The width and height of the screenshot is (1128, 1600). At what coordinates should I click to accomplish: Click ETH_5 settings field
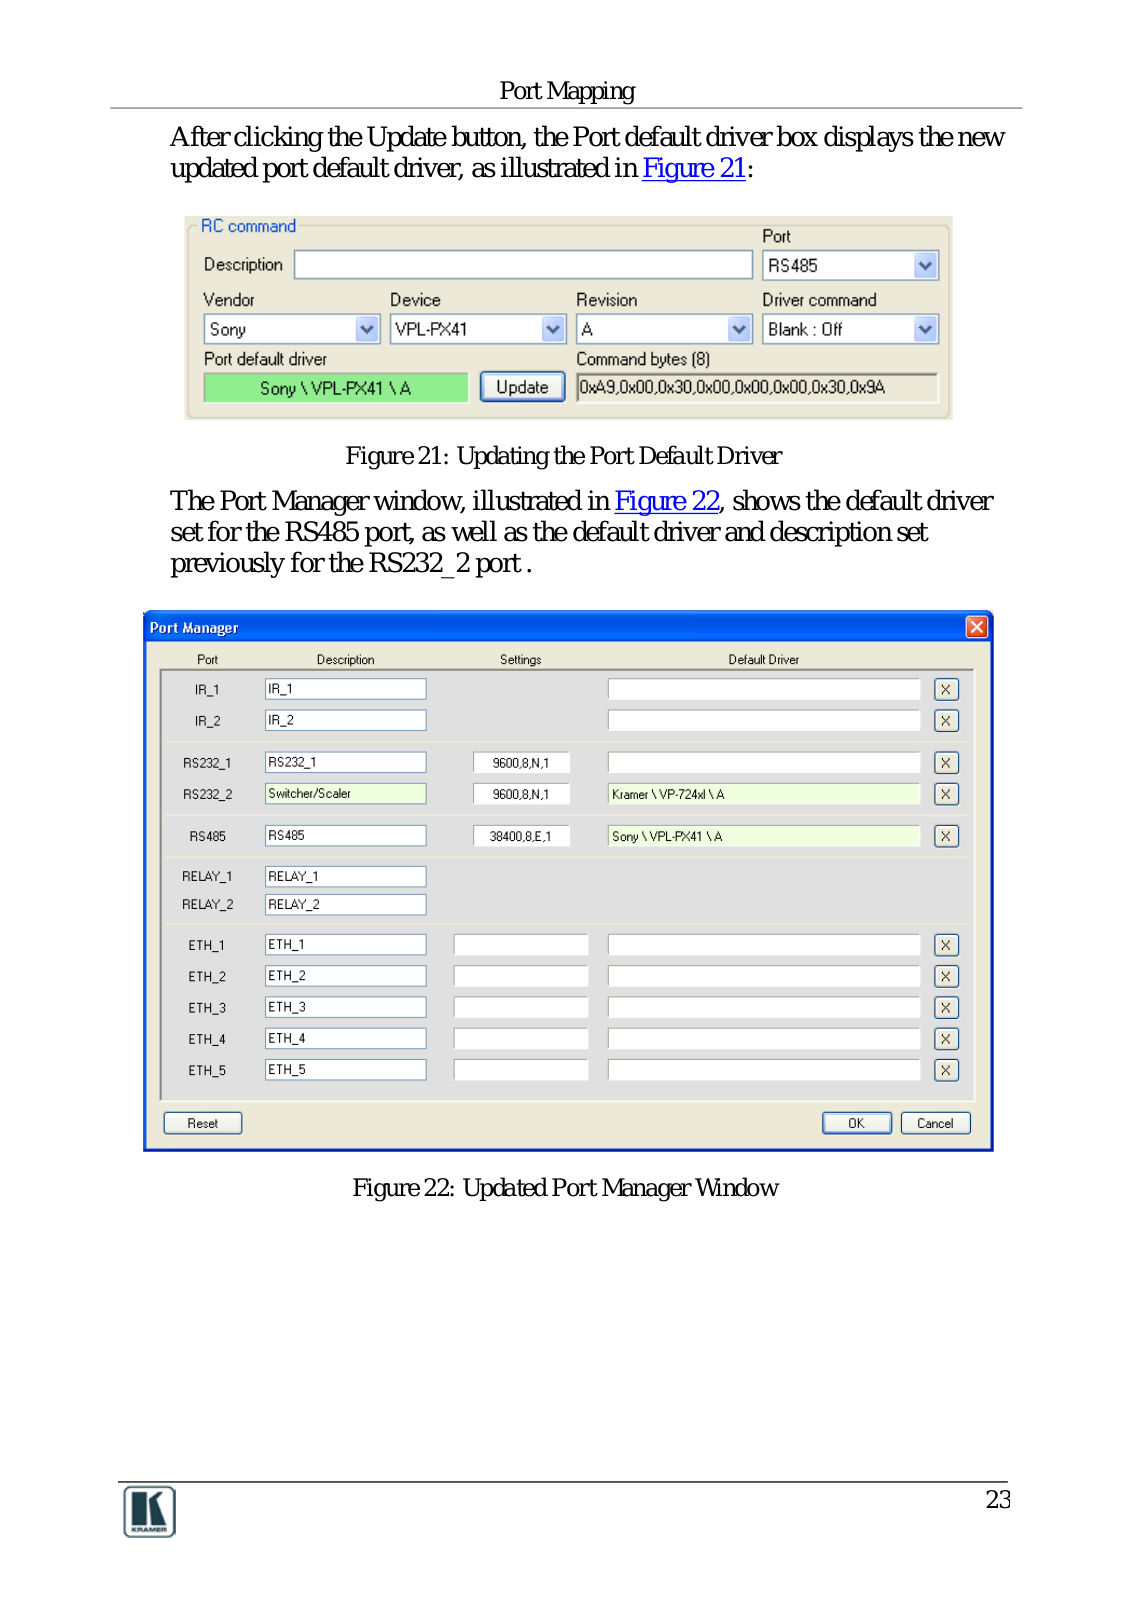[521, 1070]
